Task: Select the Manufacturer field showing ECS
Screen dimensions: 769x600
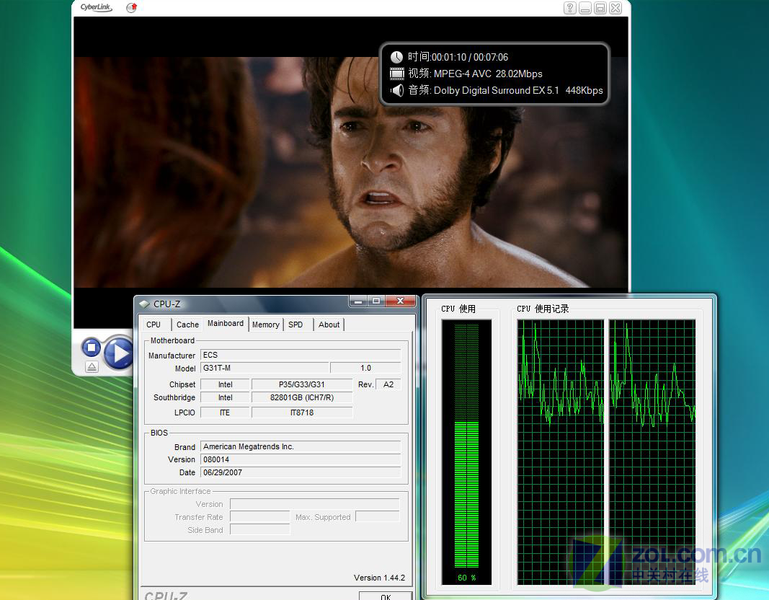Action: click(x=301, y=355)
